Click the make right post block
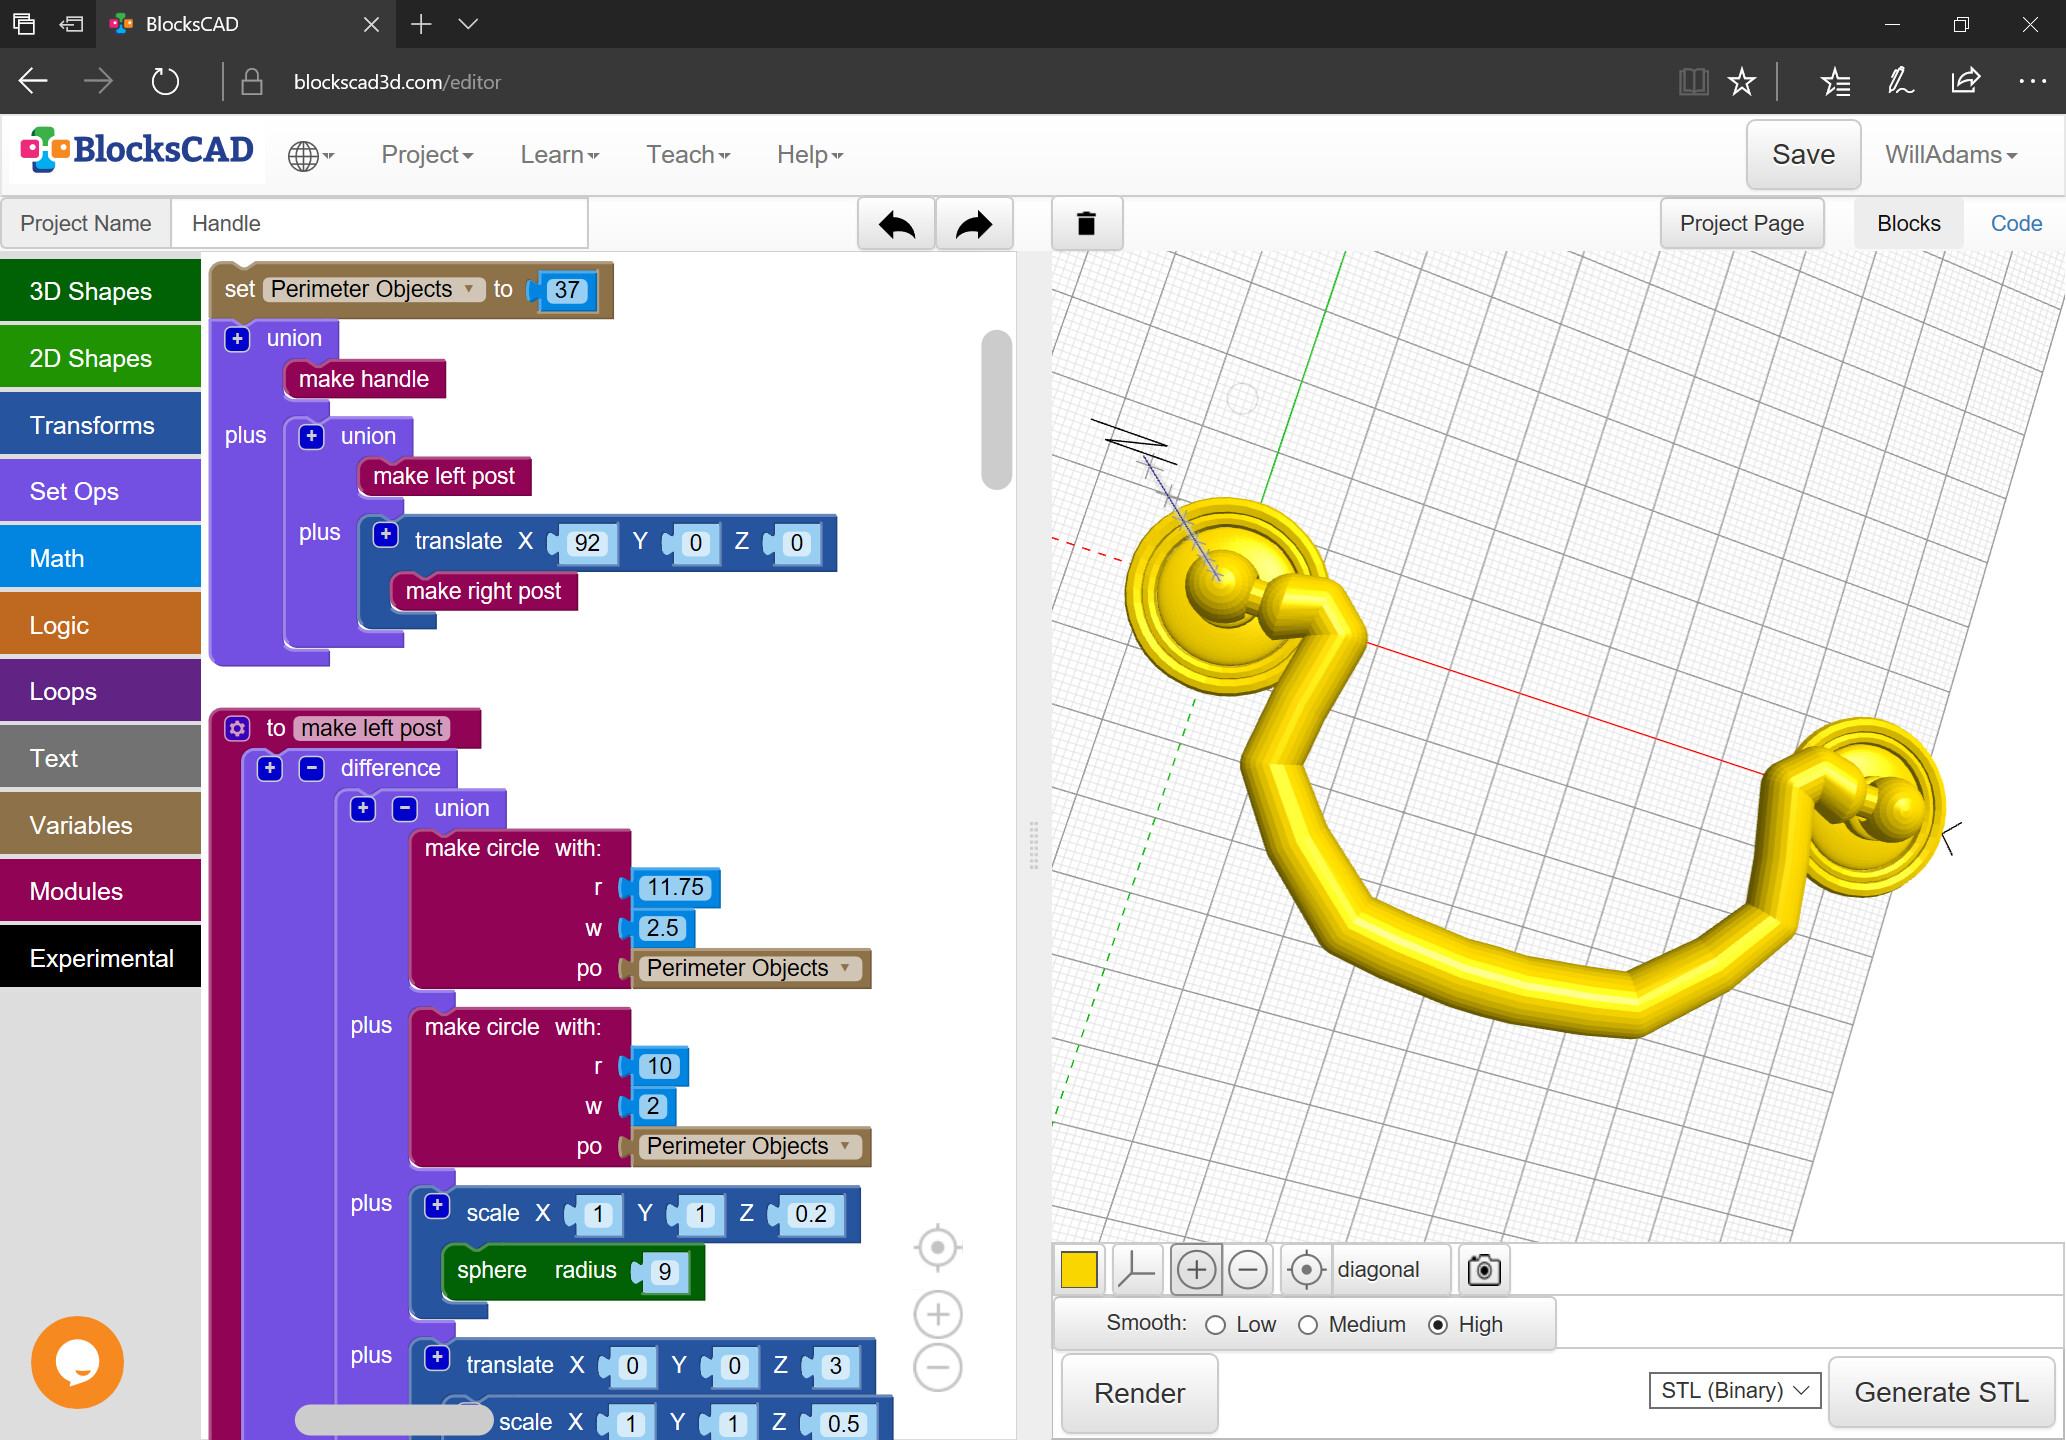This screenshot has width=2066, height=1440. click(x=483, y=591)
